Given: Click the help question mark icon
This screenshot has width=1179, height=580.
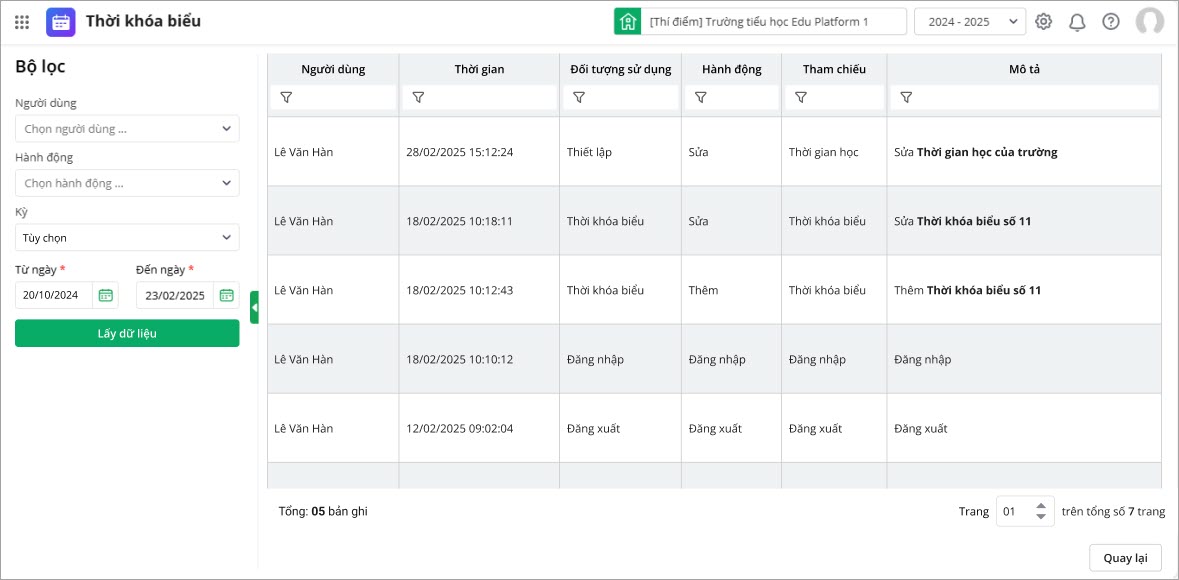Looking at the screenshot, I should 1111,21.
